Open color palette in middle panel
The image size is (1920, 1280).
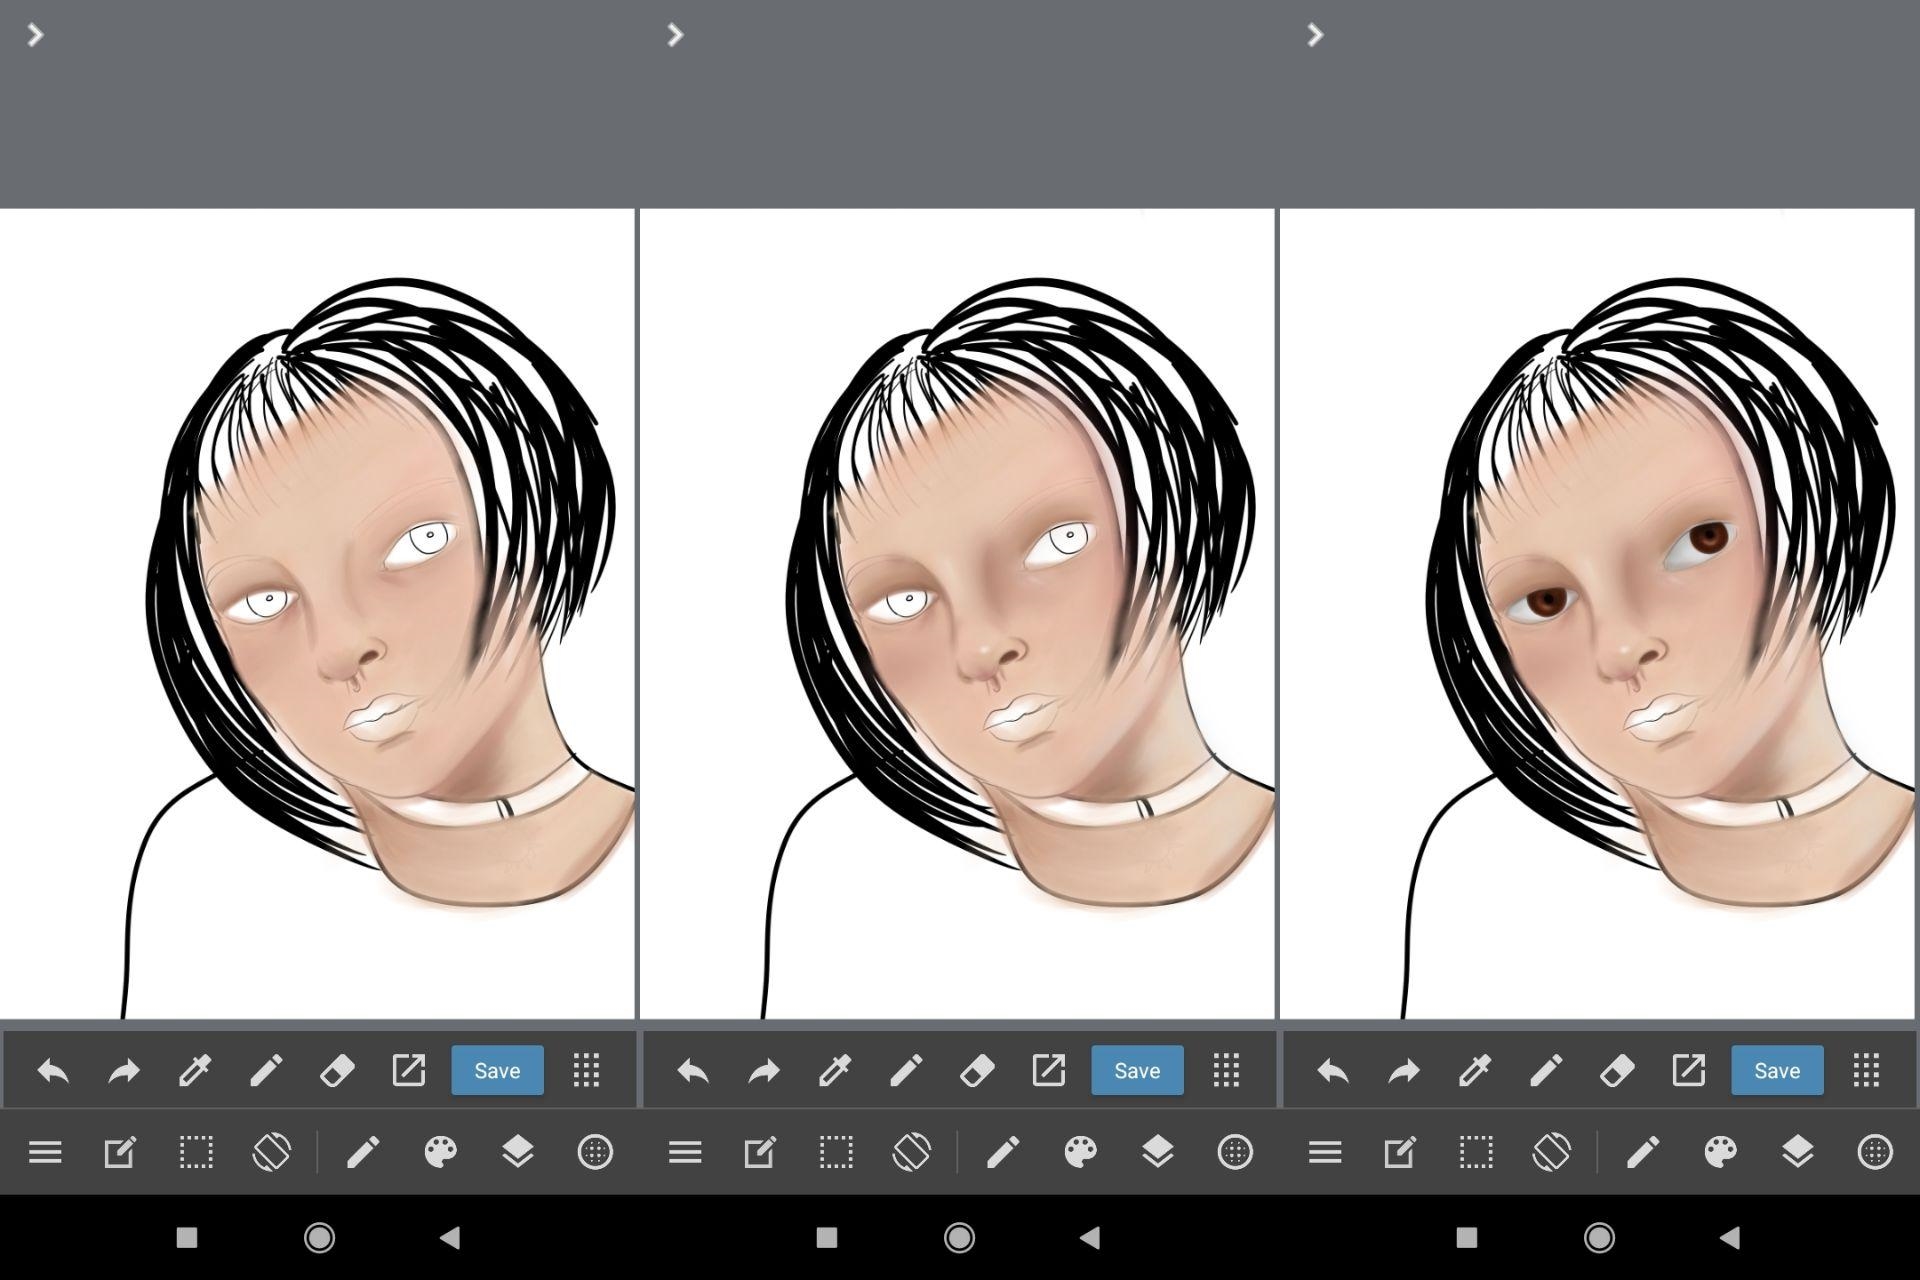click(1081, 1152)
